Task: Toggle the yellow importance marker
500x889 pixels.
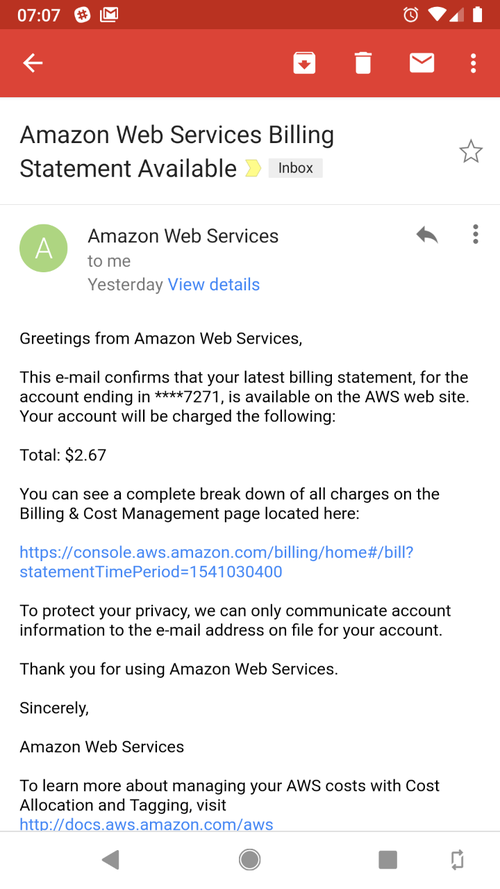Action: pos(253,168)
